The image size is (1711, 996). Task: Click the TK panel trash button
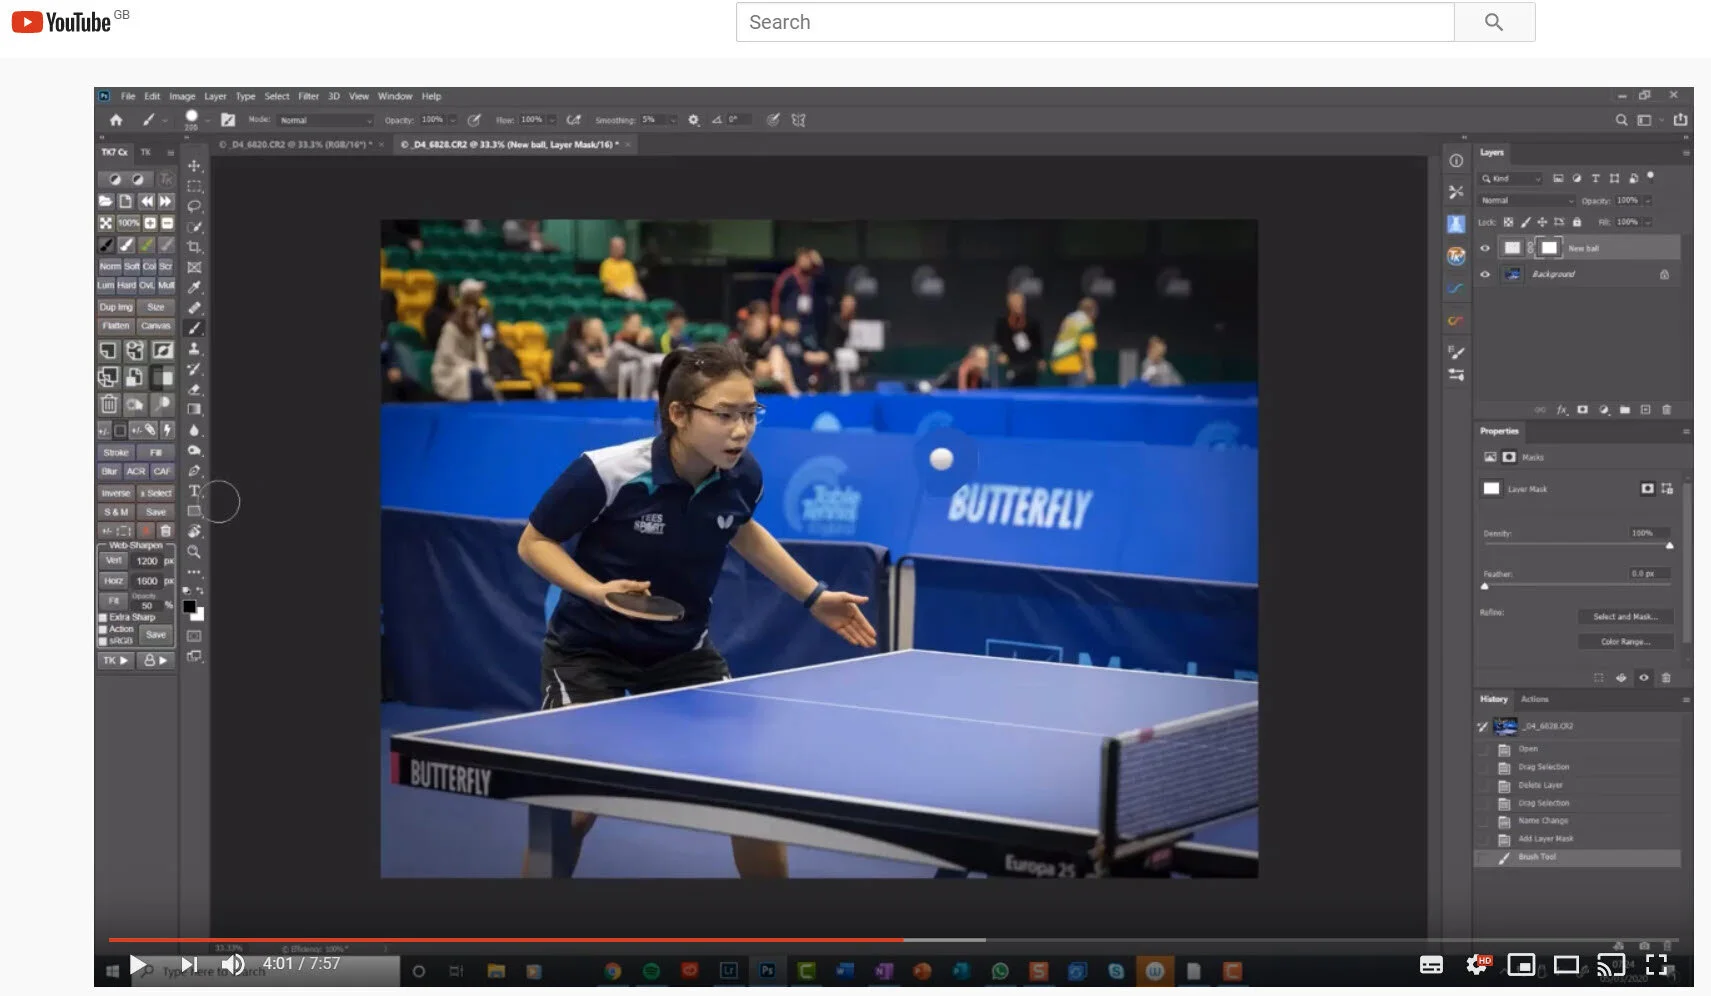point(108,404)
